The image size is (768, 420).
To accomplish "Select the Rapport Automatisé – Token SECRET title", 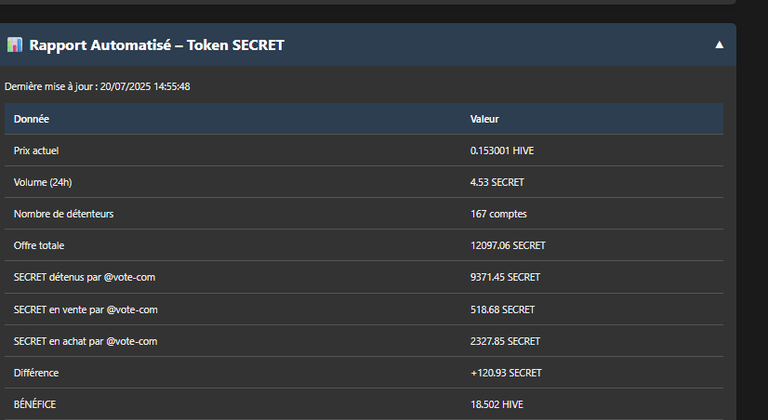I will pos(157,45).
